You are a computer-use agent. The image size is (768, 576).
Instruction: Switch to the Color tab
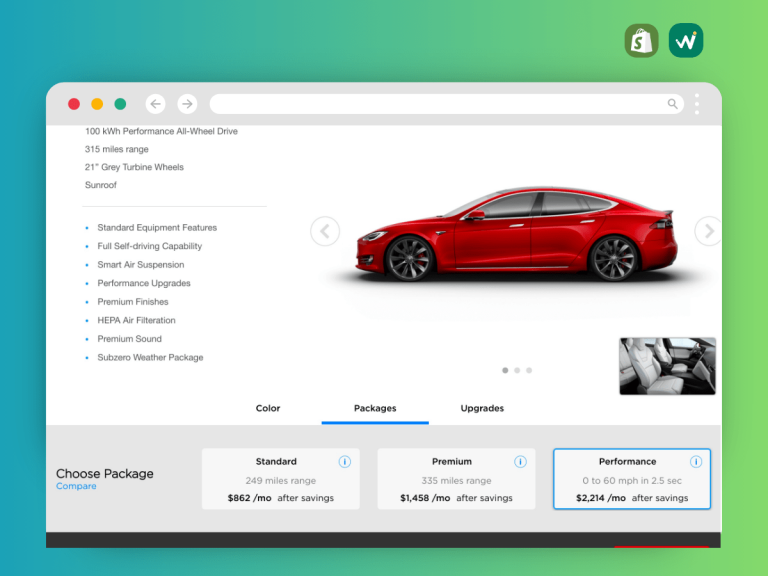point(268,408)
